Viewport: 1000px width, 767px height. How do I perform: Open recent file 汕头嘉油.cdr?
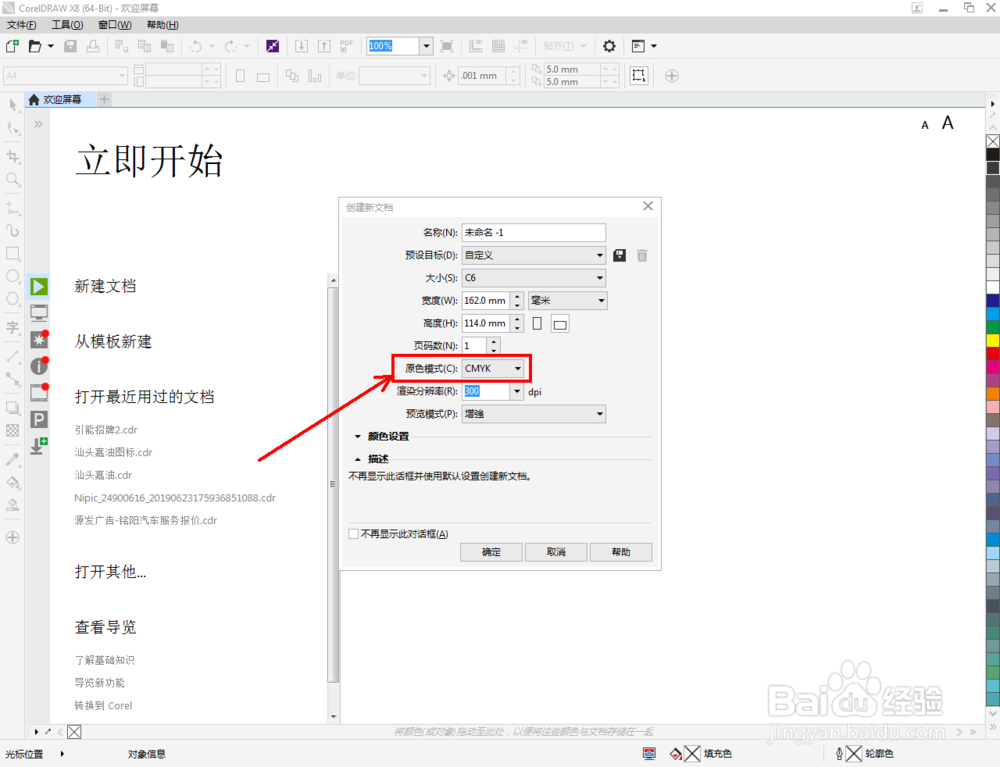pos(103,475)
